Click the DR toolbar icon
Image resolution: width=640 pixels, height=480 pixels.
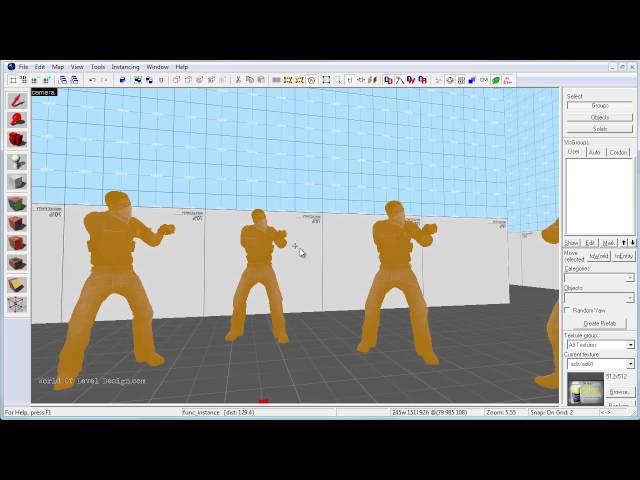pos(422,80)
